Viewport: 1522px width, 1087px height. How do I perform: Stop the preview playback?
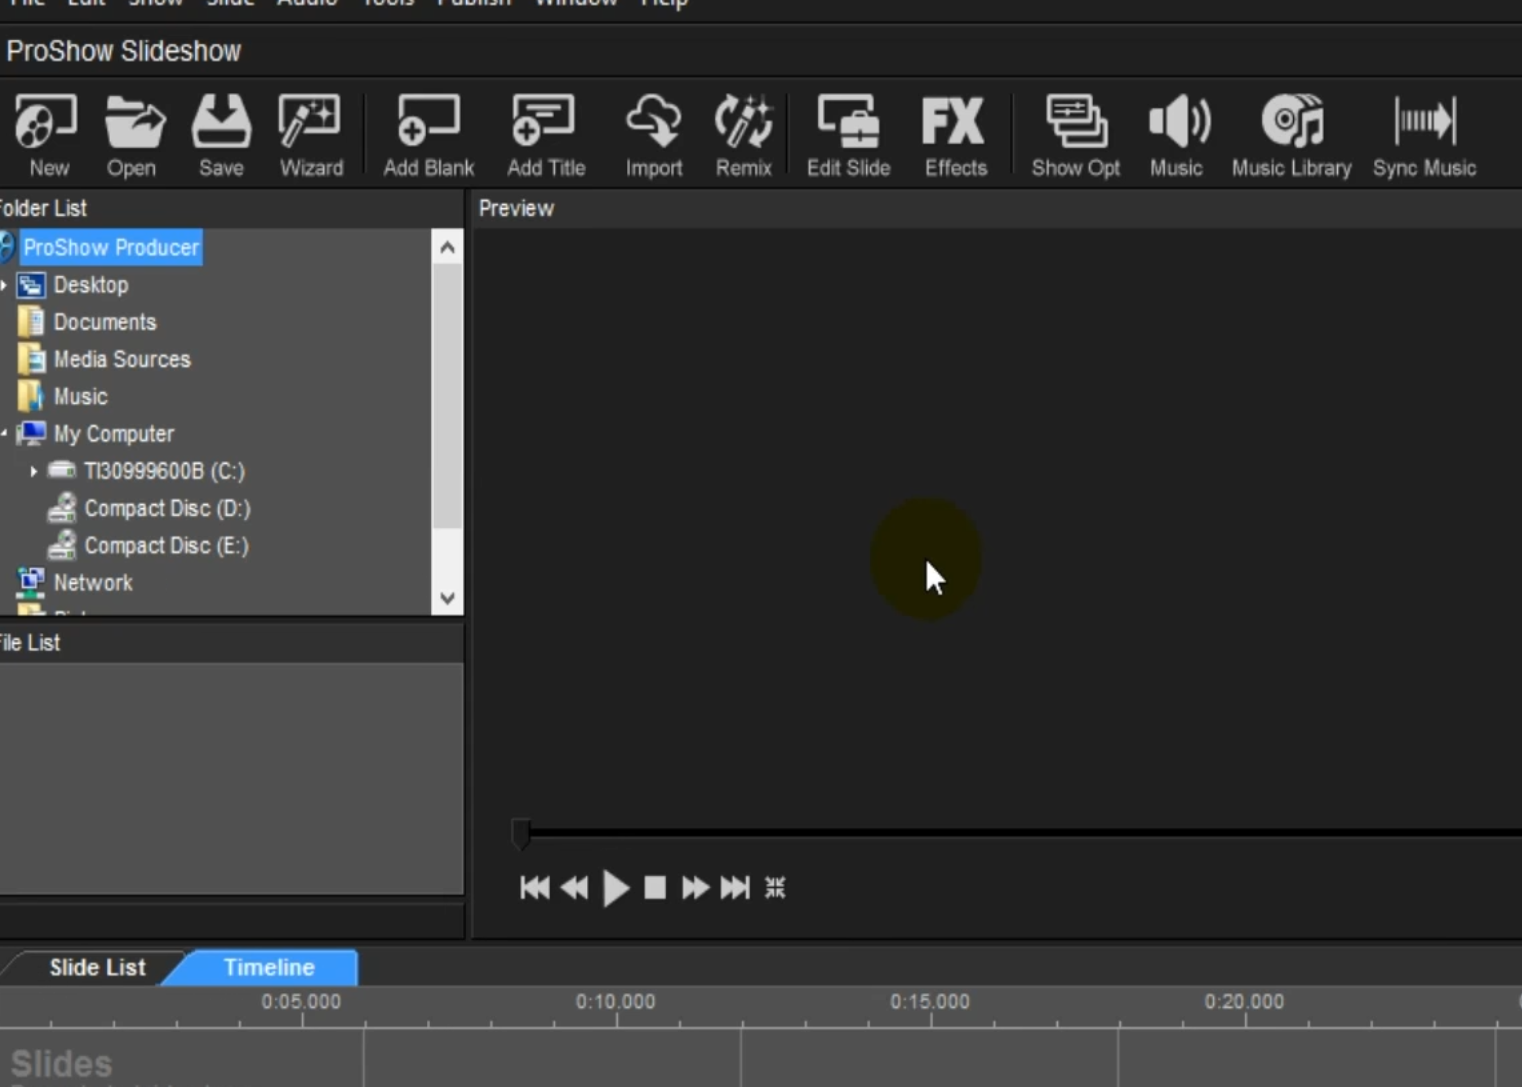click(x=655, y=888)
